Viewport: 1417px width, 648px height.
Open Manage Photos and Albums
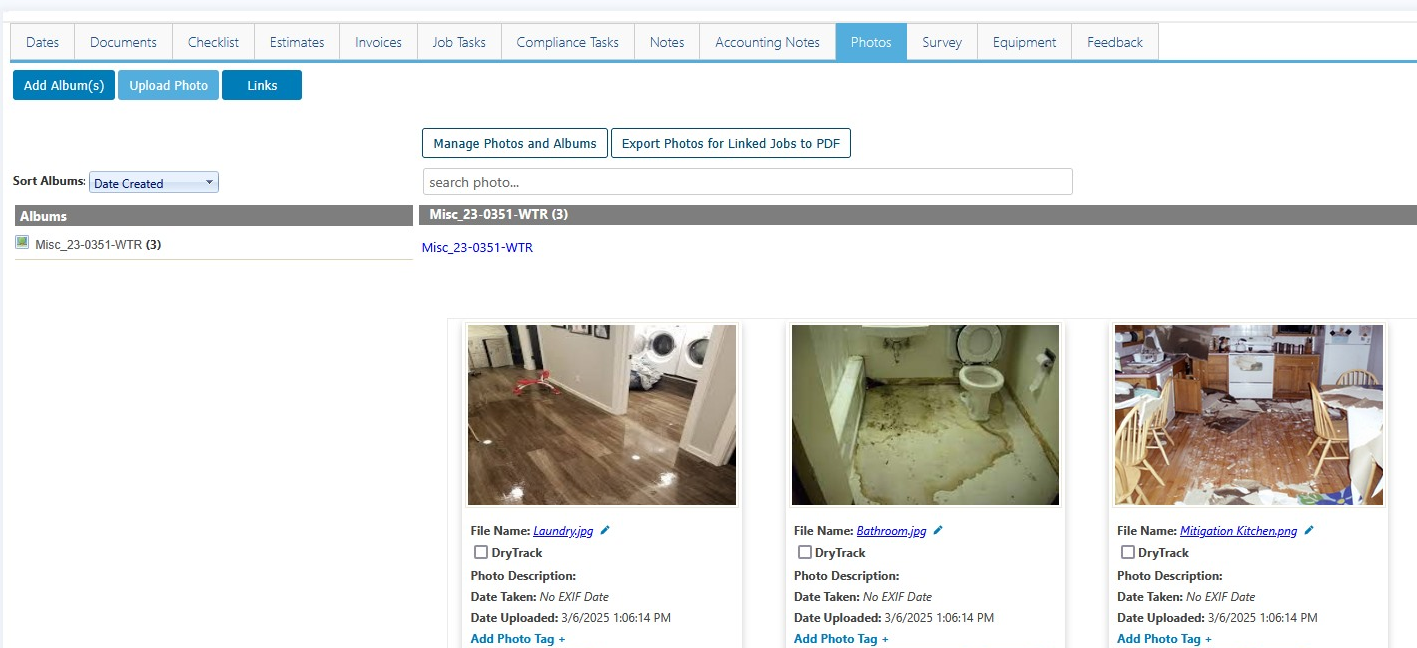tap(515, 143)
